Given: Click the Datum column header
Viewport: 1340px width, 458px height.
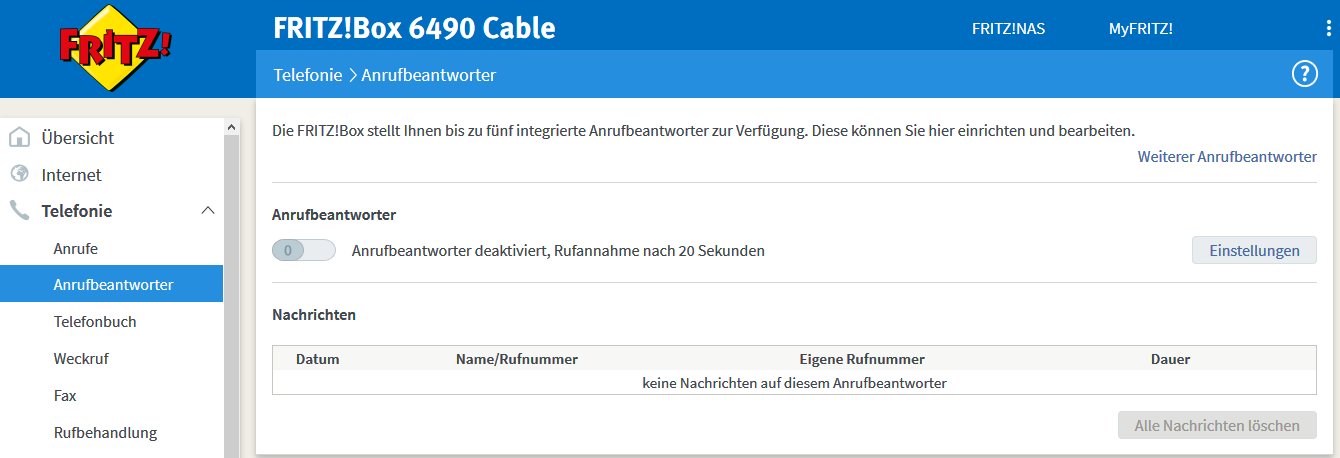Looking at the screenshot, I should 318,359.
